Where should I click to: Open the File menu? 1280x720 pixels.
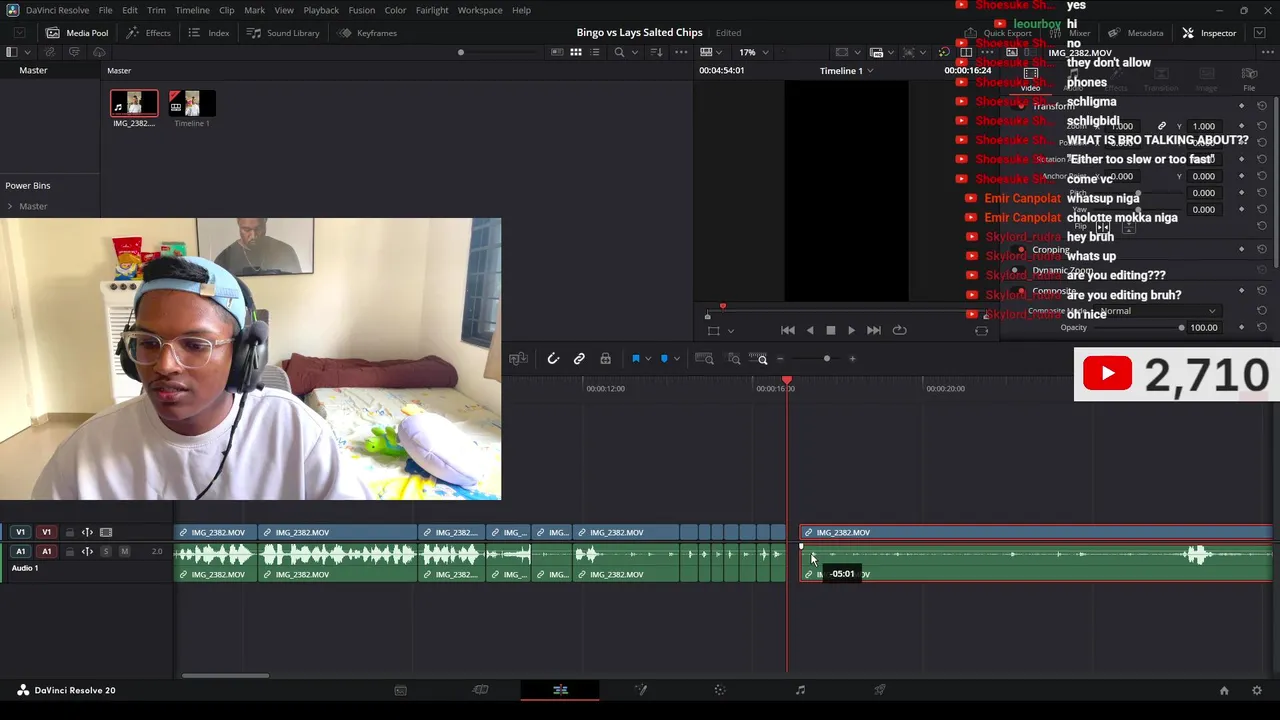105,10
